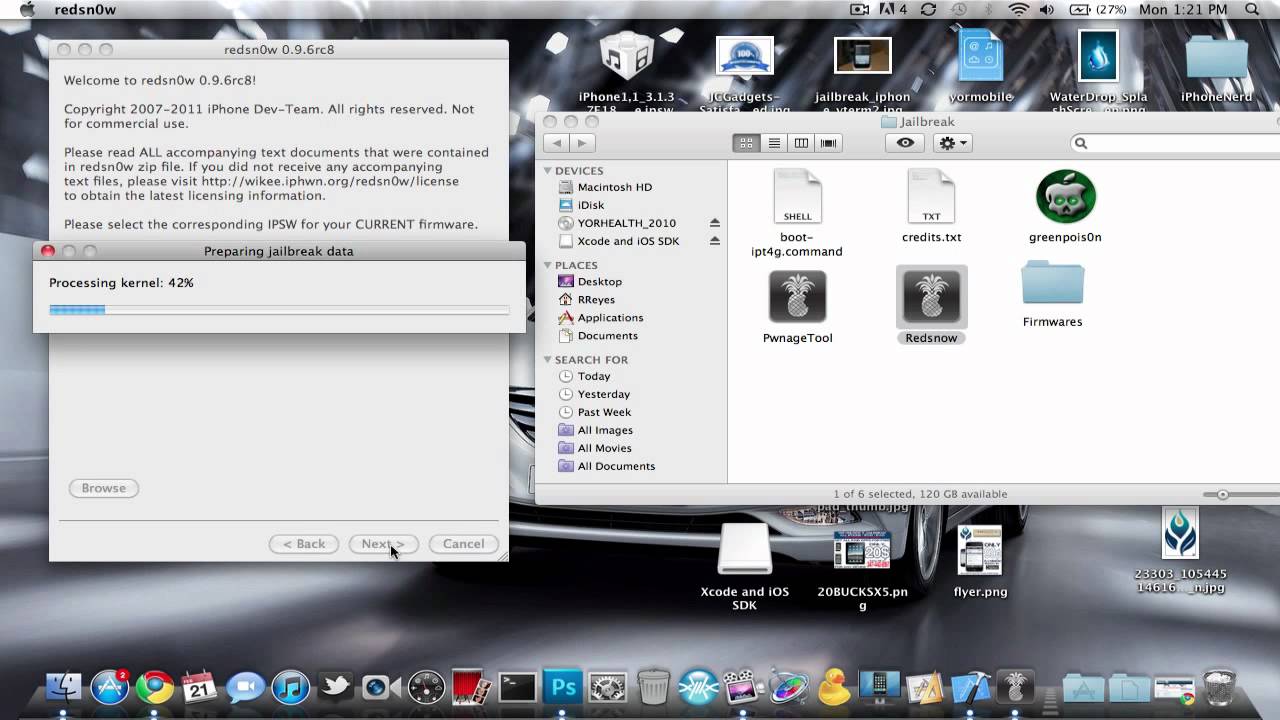This screenshot has height=720, width=1280.
Task: Switch Finder to Cover Flow view
Action: 828,143
